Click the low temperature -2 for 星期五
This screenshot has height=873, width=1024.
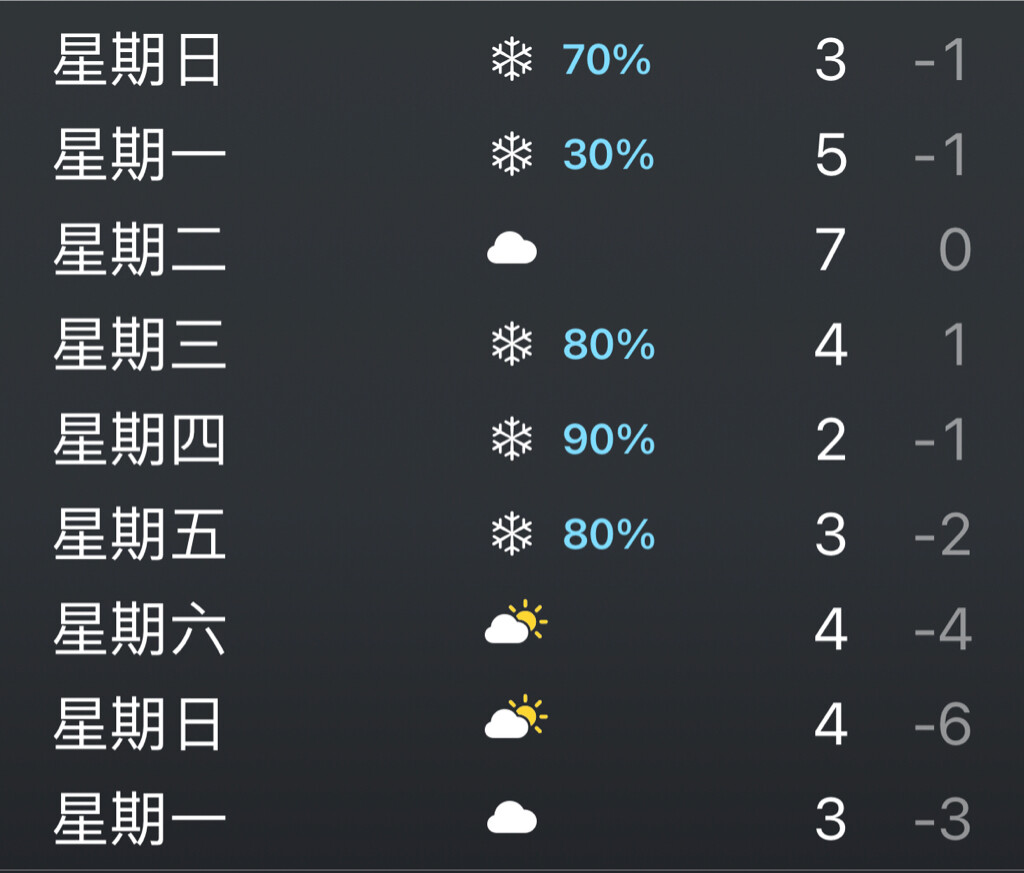(x=942, y=534)
